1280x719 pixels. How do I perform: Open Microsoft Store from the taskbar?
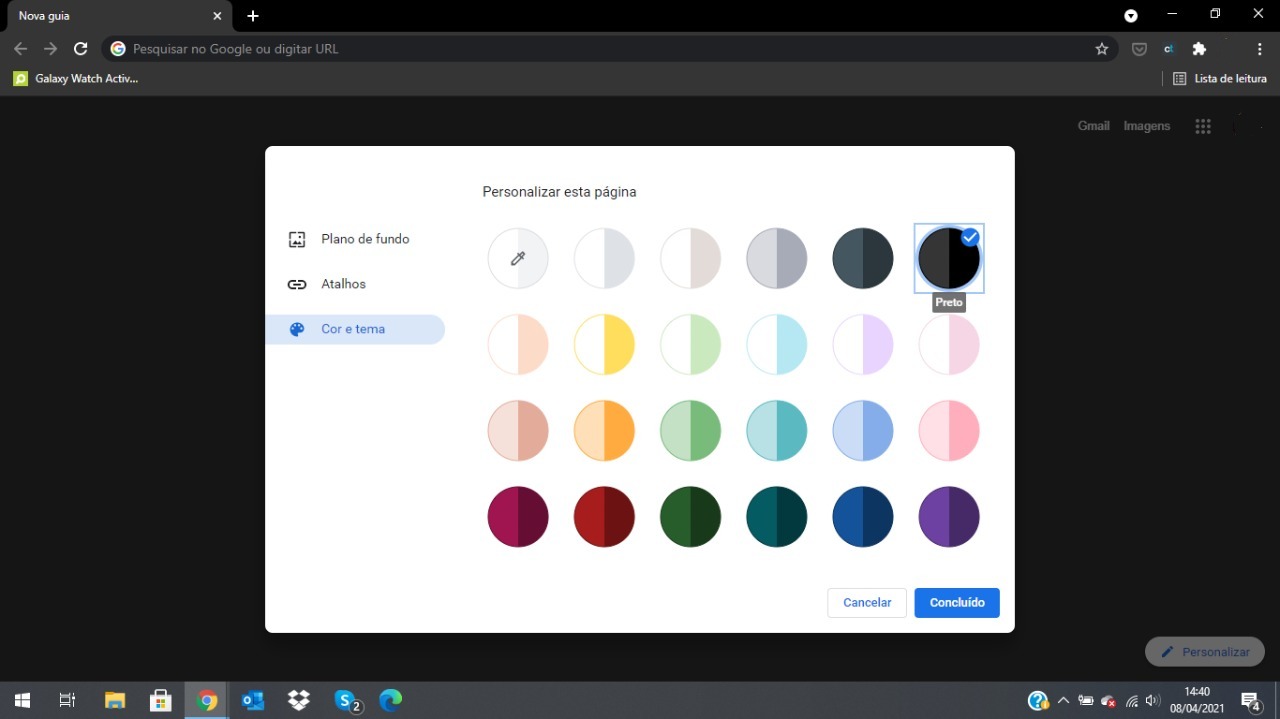click(x=160, y=700)
